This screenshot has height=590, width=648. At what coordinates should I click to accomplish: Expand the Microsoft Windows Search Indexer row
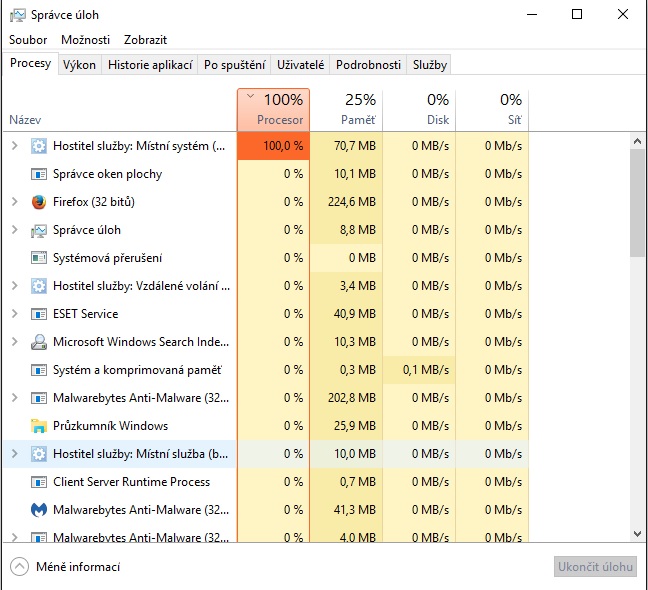pyautogui.click(x=14, y=342)
